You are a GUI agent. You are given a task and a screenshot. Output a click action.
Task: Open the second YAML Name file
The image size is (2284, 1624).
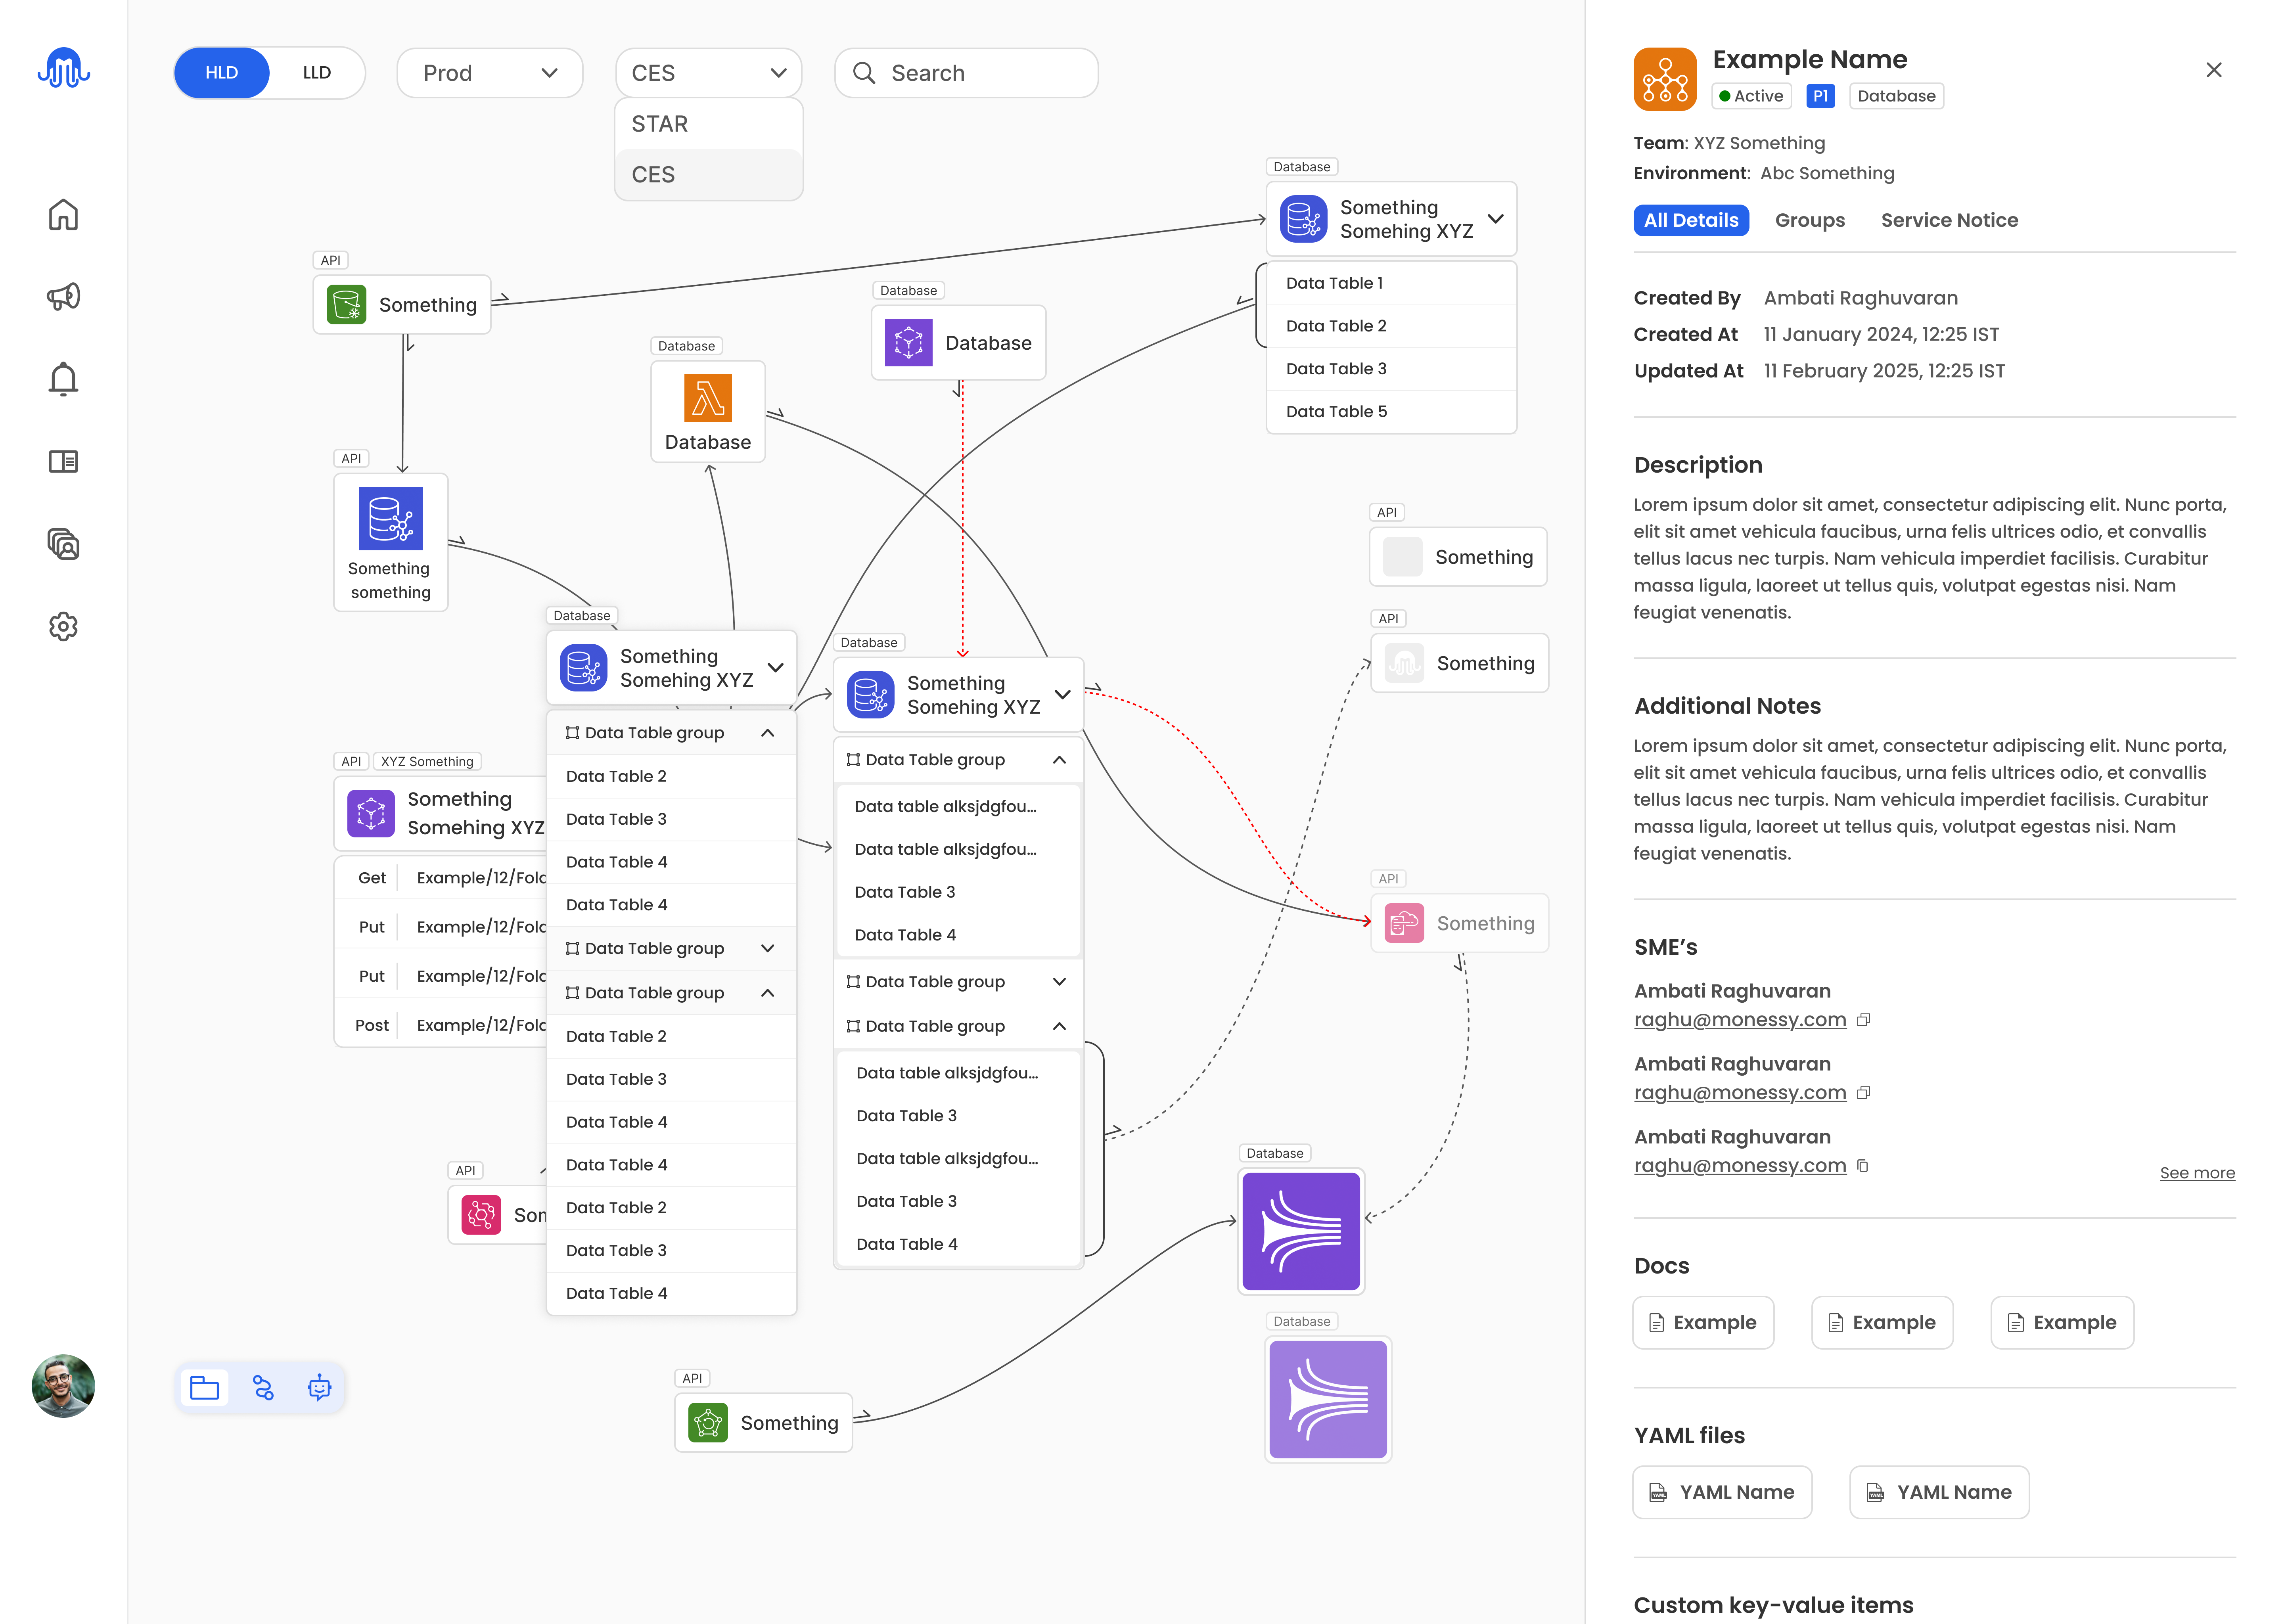pyautogui.click(x=1939, y=1492)
